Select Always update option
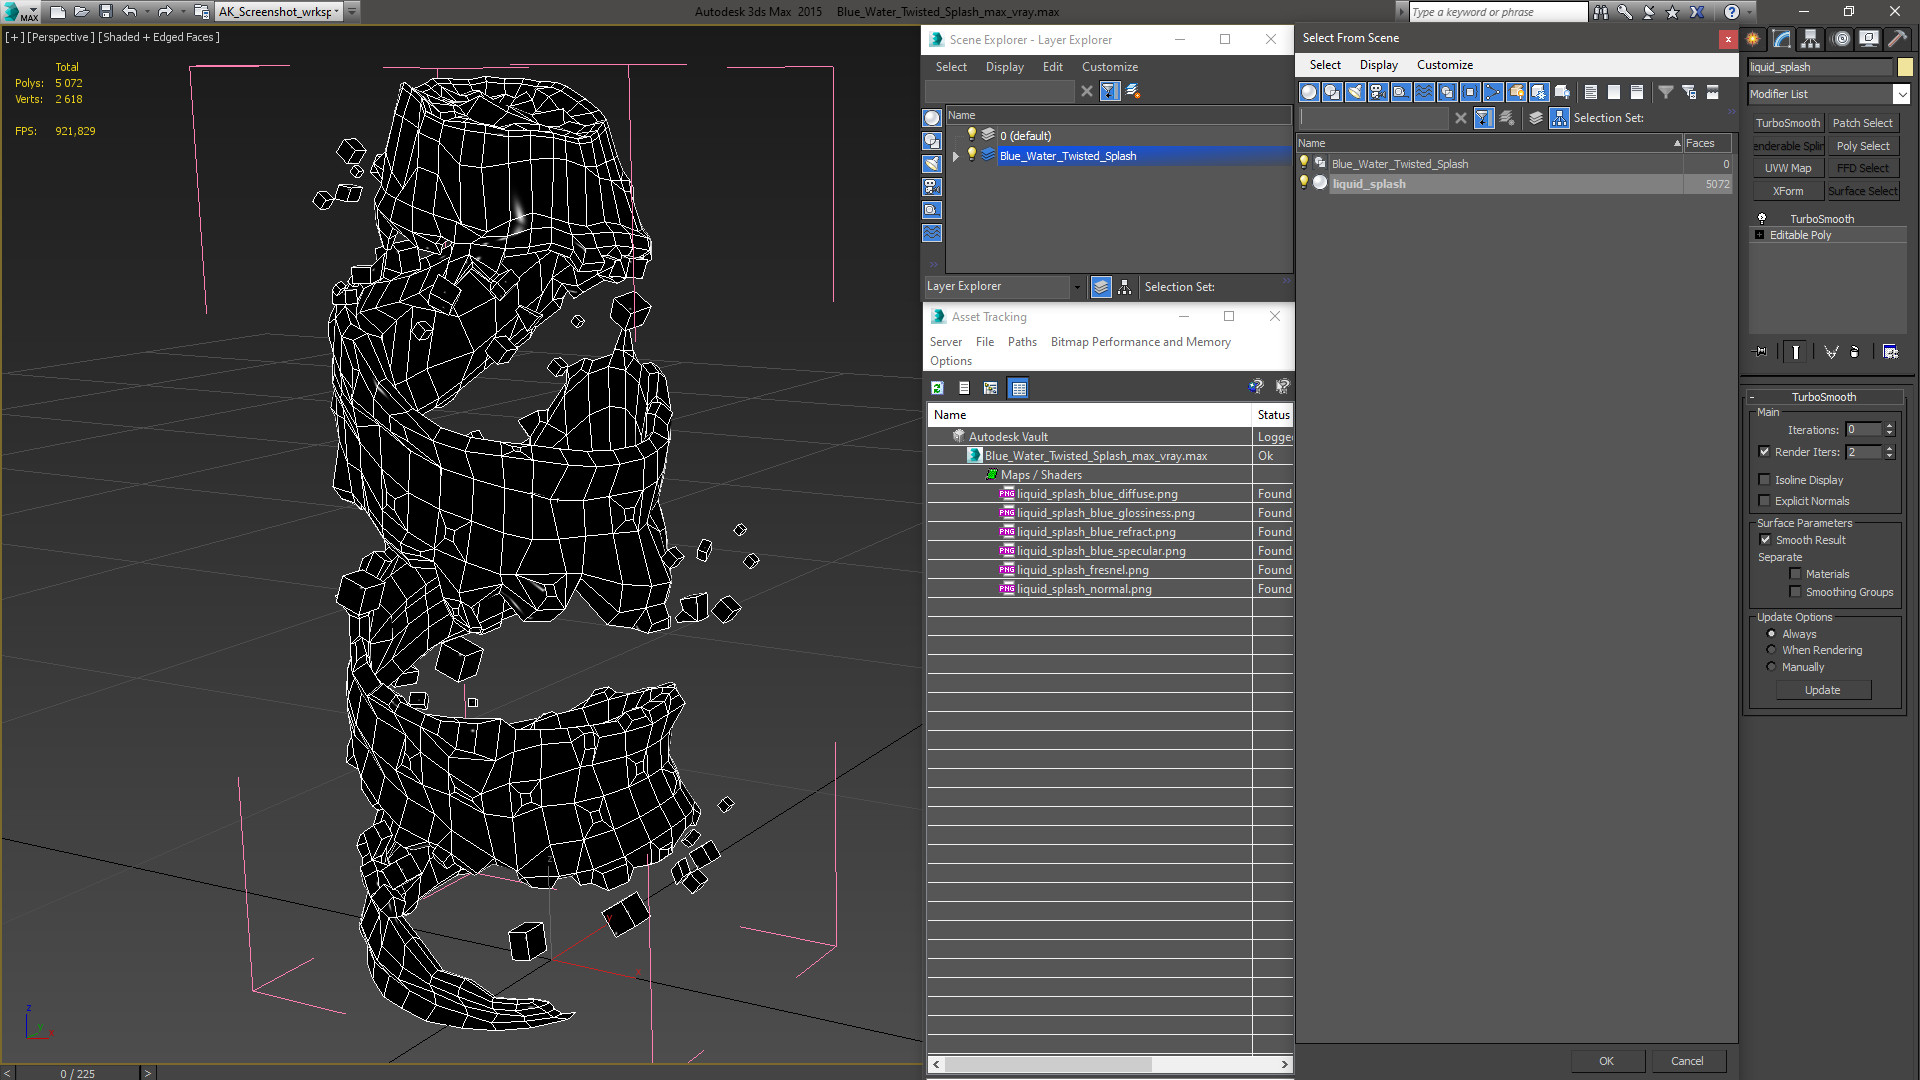The image size is (1920, 1080). 1771,634
